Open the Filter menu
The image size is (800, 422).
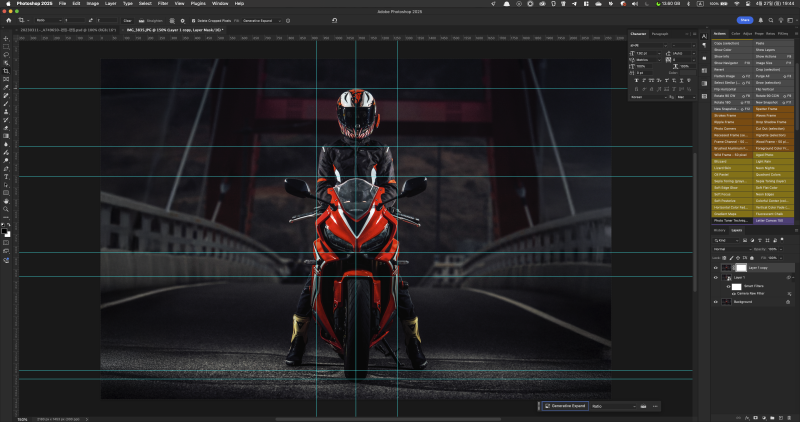(161, 4)
